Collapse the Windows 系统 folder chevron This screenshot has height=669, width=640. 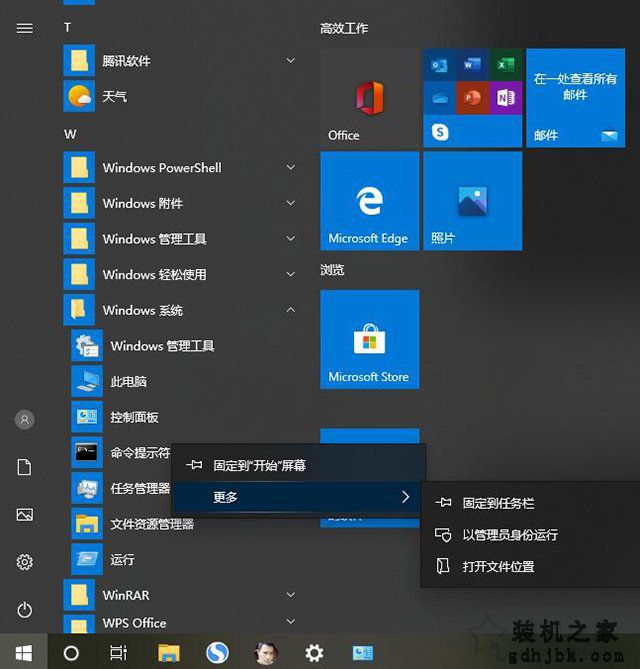click(291, 310)
